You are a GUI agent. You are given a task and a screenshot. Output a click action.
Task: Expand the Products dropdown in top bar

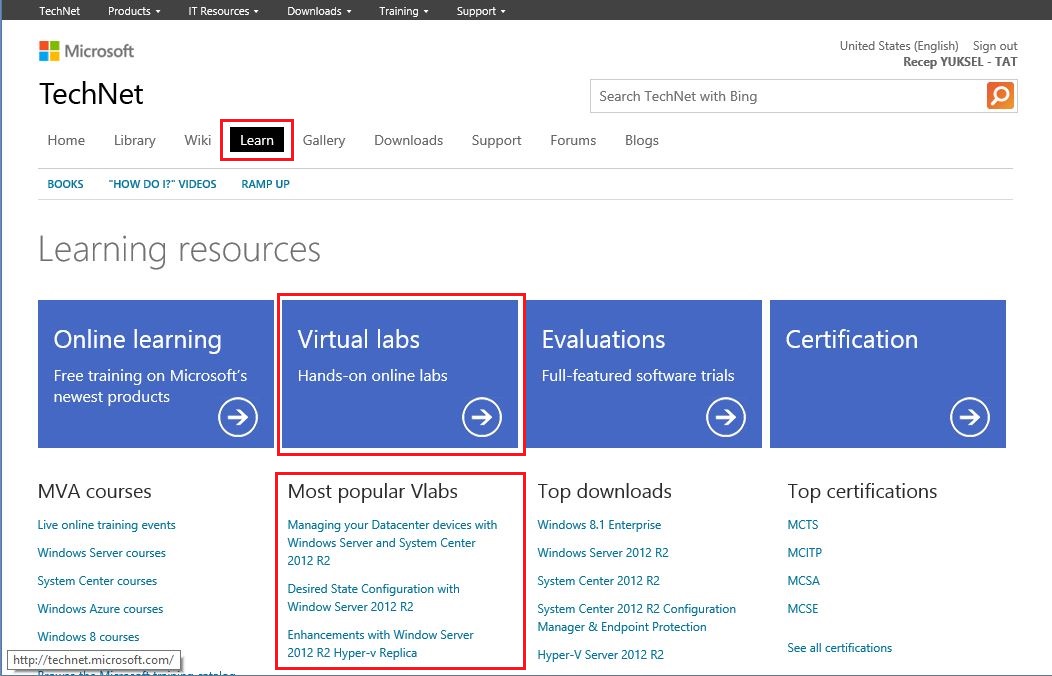(134, 11)
